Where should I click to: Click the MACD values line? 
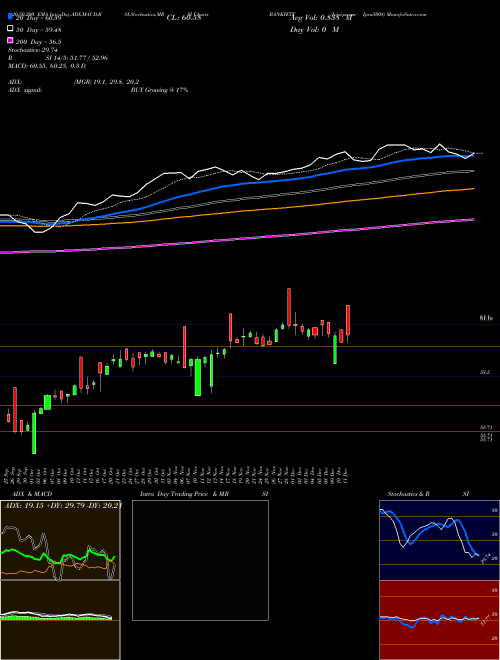(x=47, y=66)
